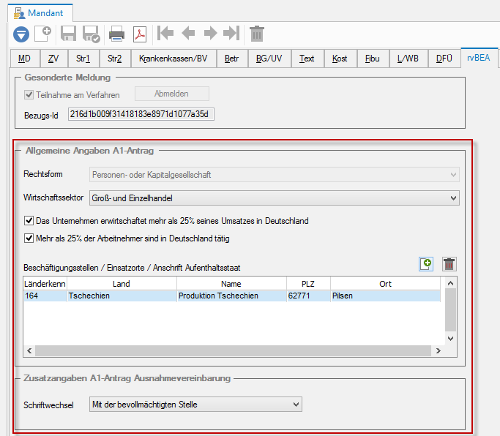Jump to last record arrow
This screenshot has width=500, height=436.
[x=232, y=33]
